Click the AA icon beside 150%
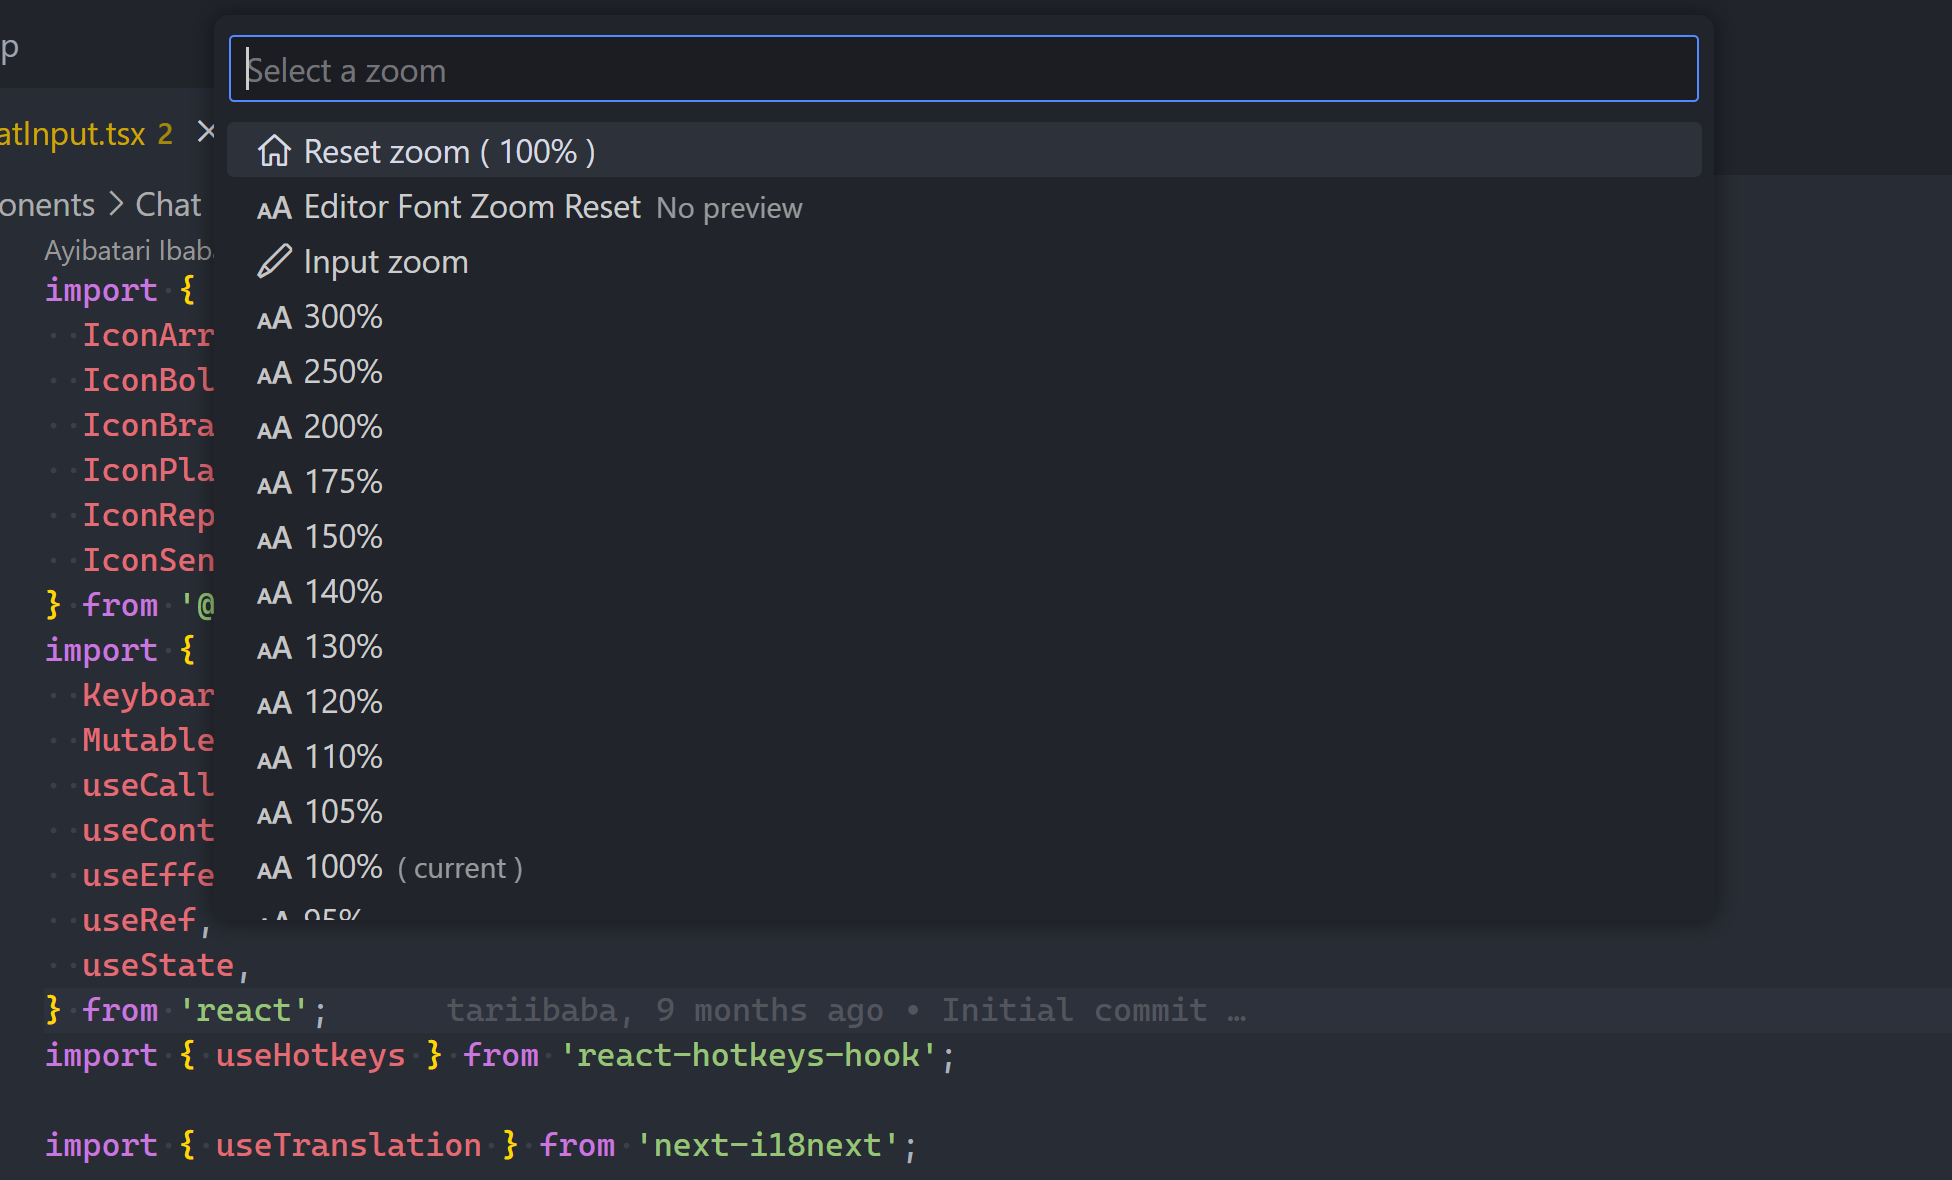The height and width of the screenshot is (1180, 1952). click(x=274, y=538)
